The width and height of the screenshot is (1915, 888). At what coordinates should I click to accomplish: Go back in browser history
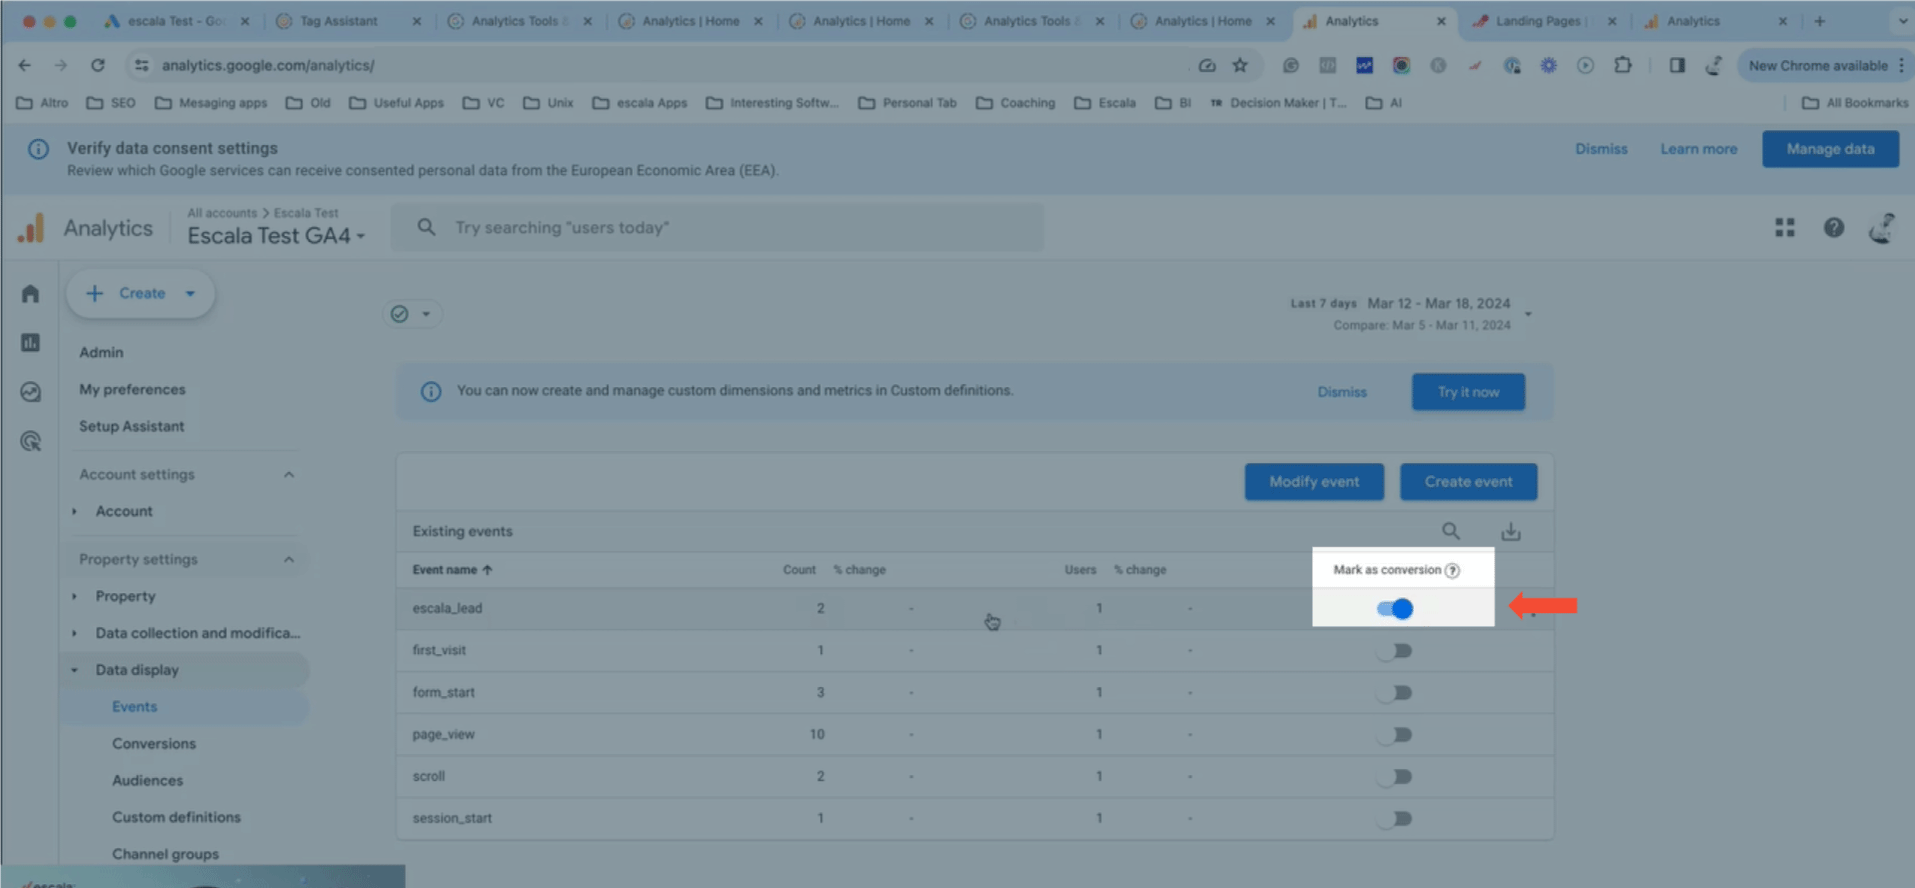25,65
